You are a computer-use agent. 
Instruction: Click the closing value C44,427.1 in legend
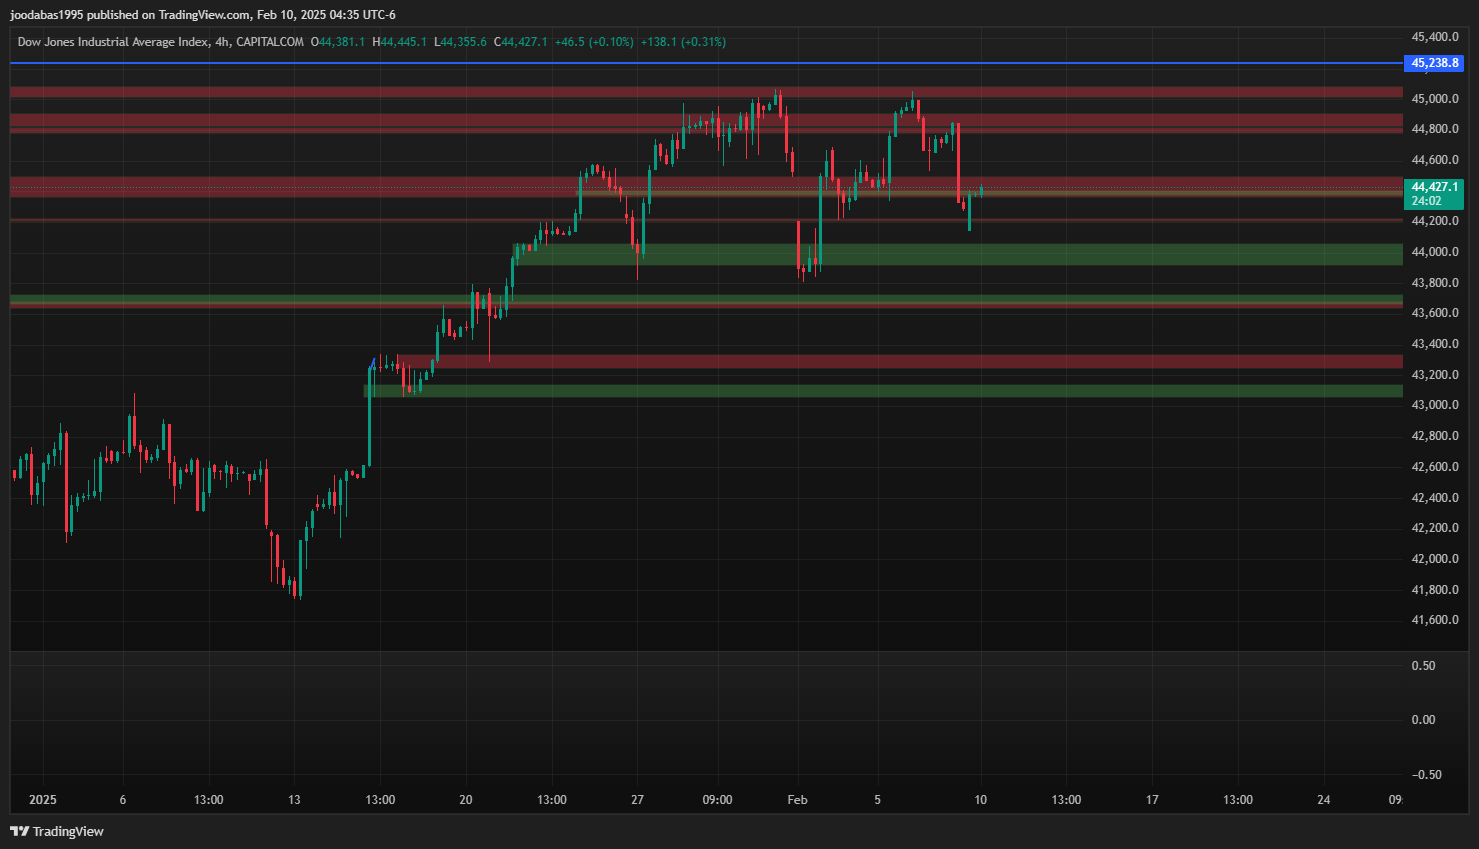521,42
